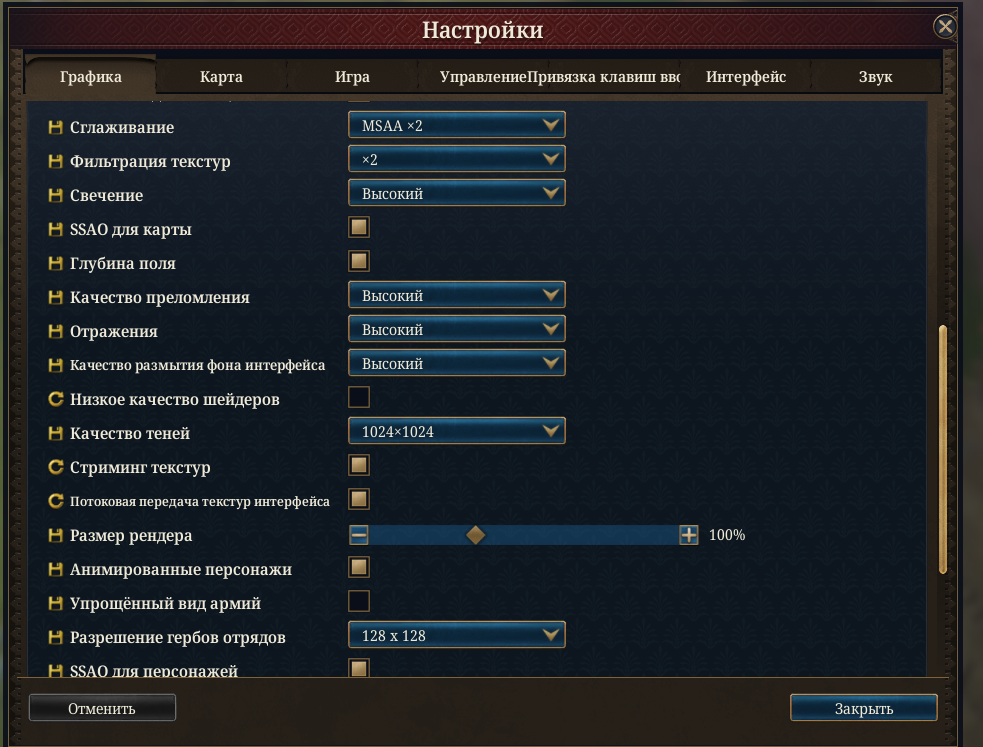
Task: Click the save icon beside Сглаживание
Action: (56, 127)
